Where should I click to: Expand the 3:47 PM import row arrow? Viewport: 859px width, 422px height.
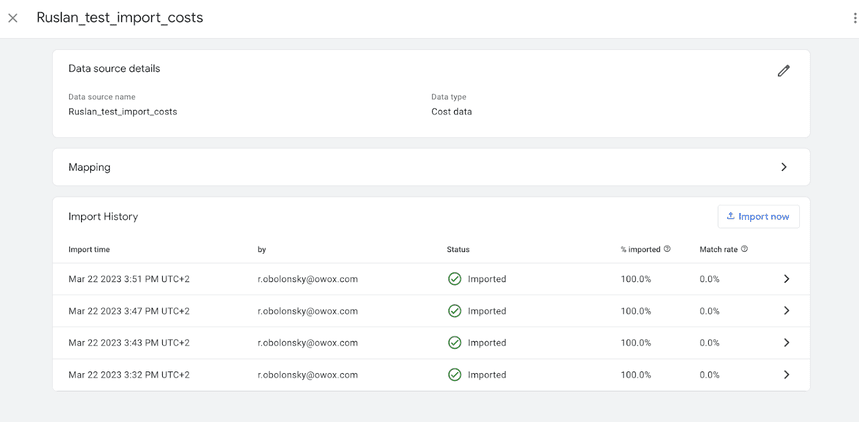786,311
